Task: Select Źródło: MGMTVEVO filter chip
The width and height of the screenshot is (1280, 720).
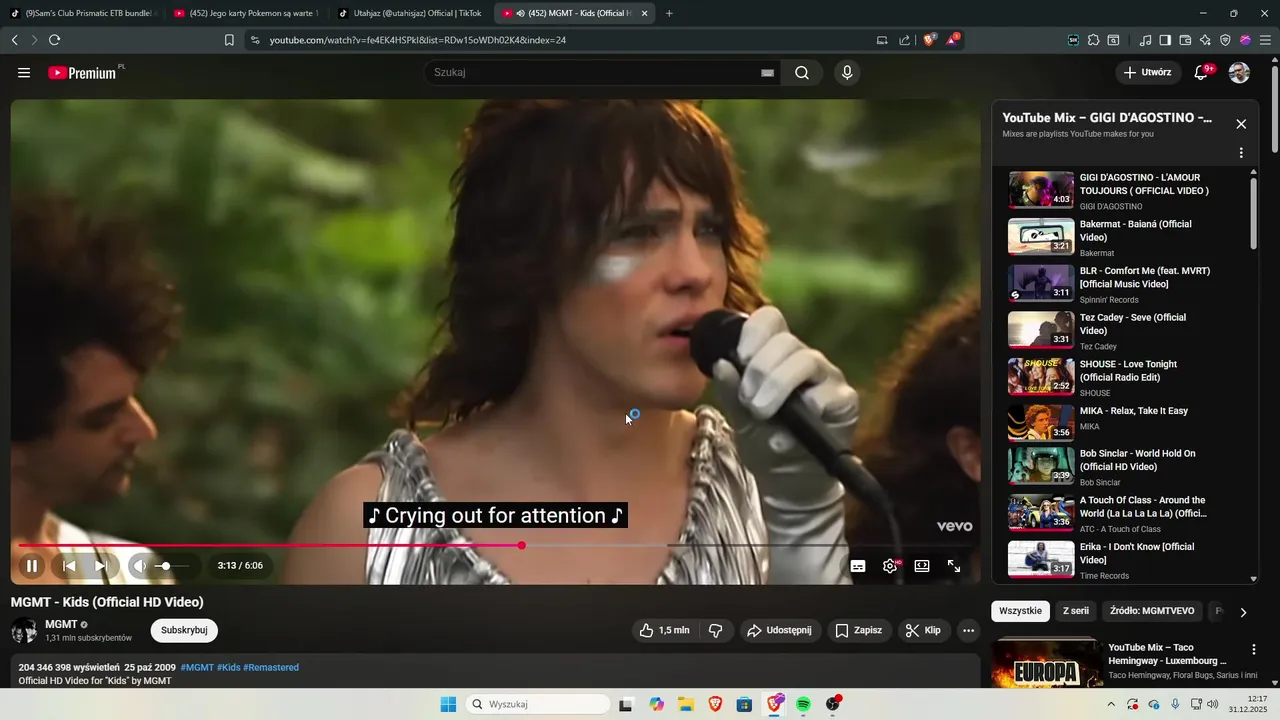Action: tap(1152, 611)
